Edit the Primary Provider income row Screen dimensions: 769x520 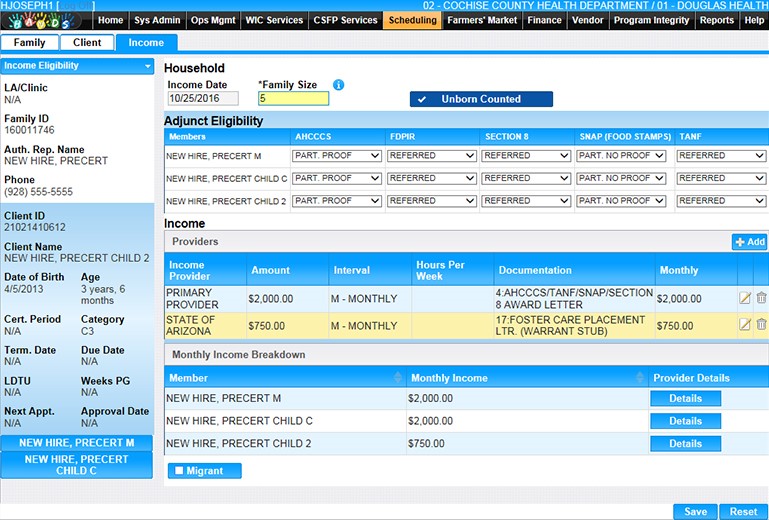[x=744, y=298]
